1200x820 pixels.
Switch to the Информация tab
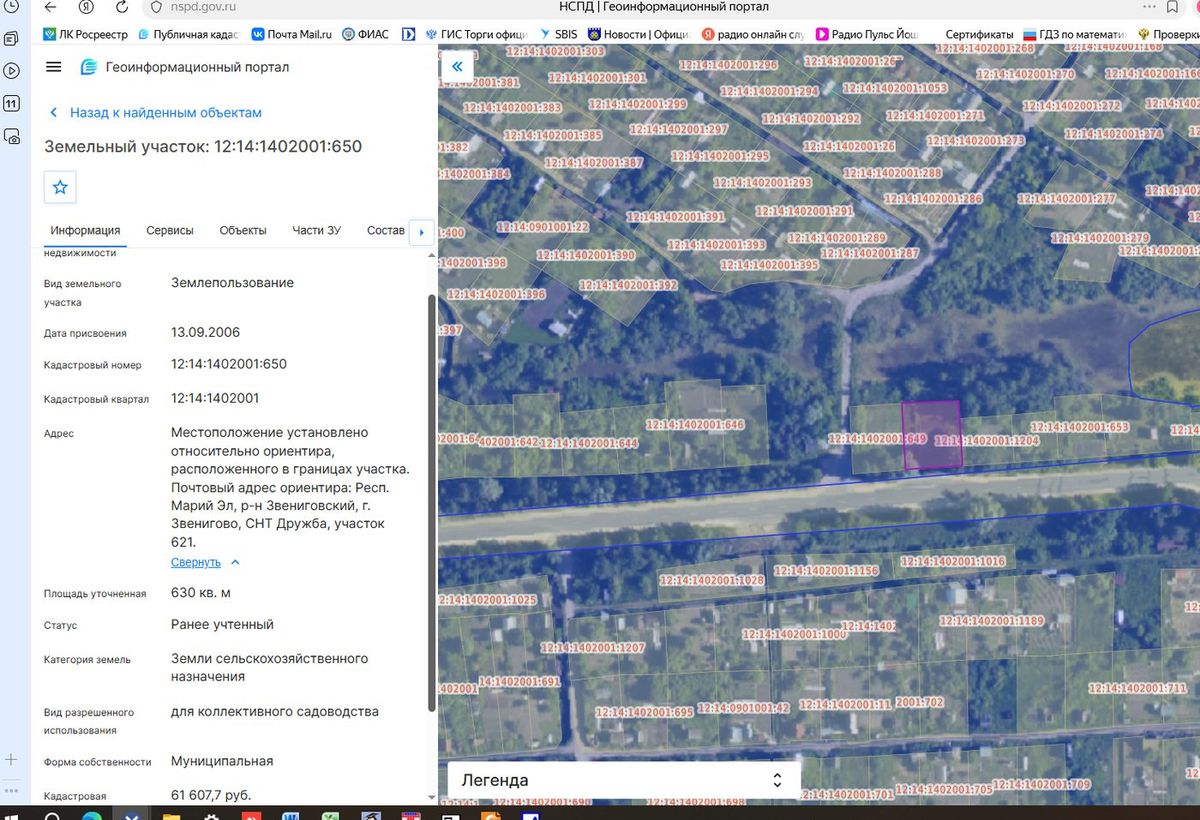tap(85, 231)
